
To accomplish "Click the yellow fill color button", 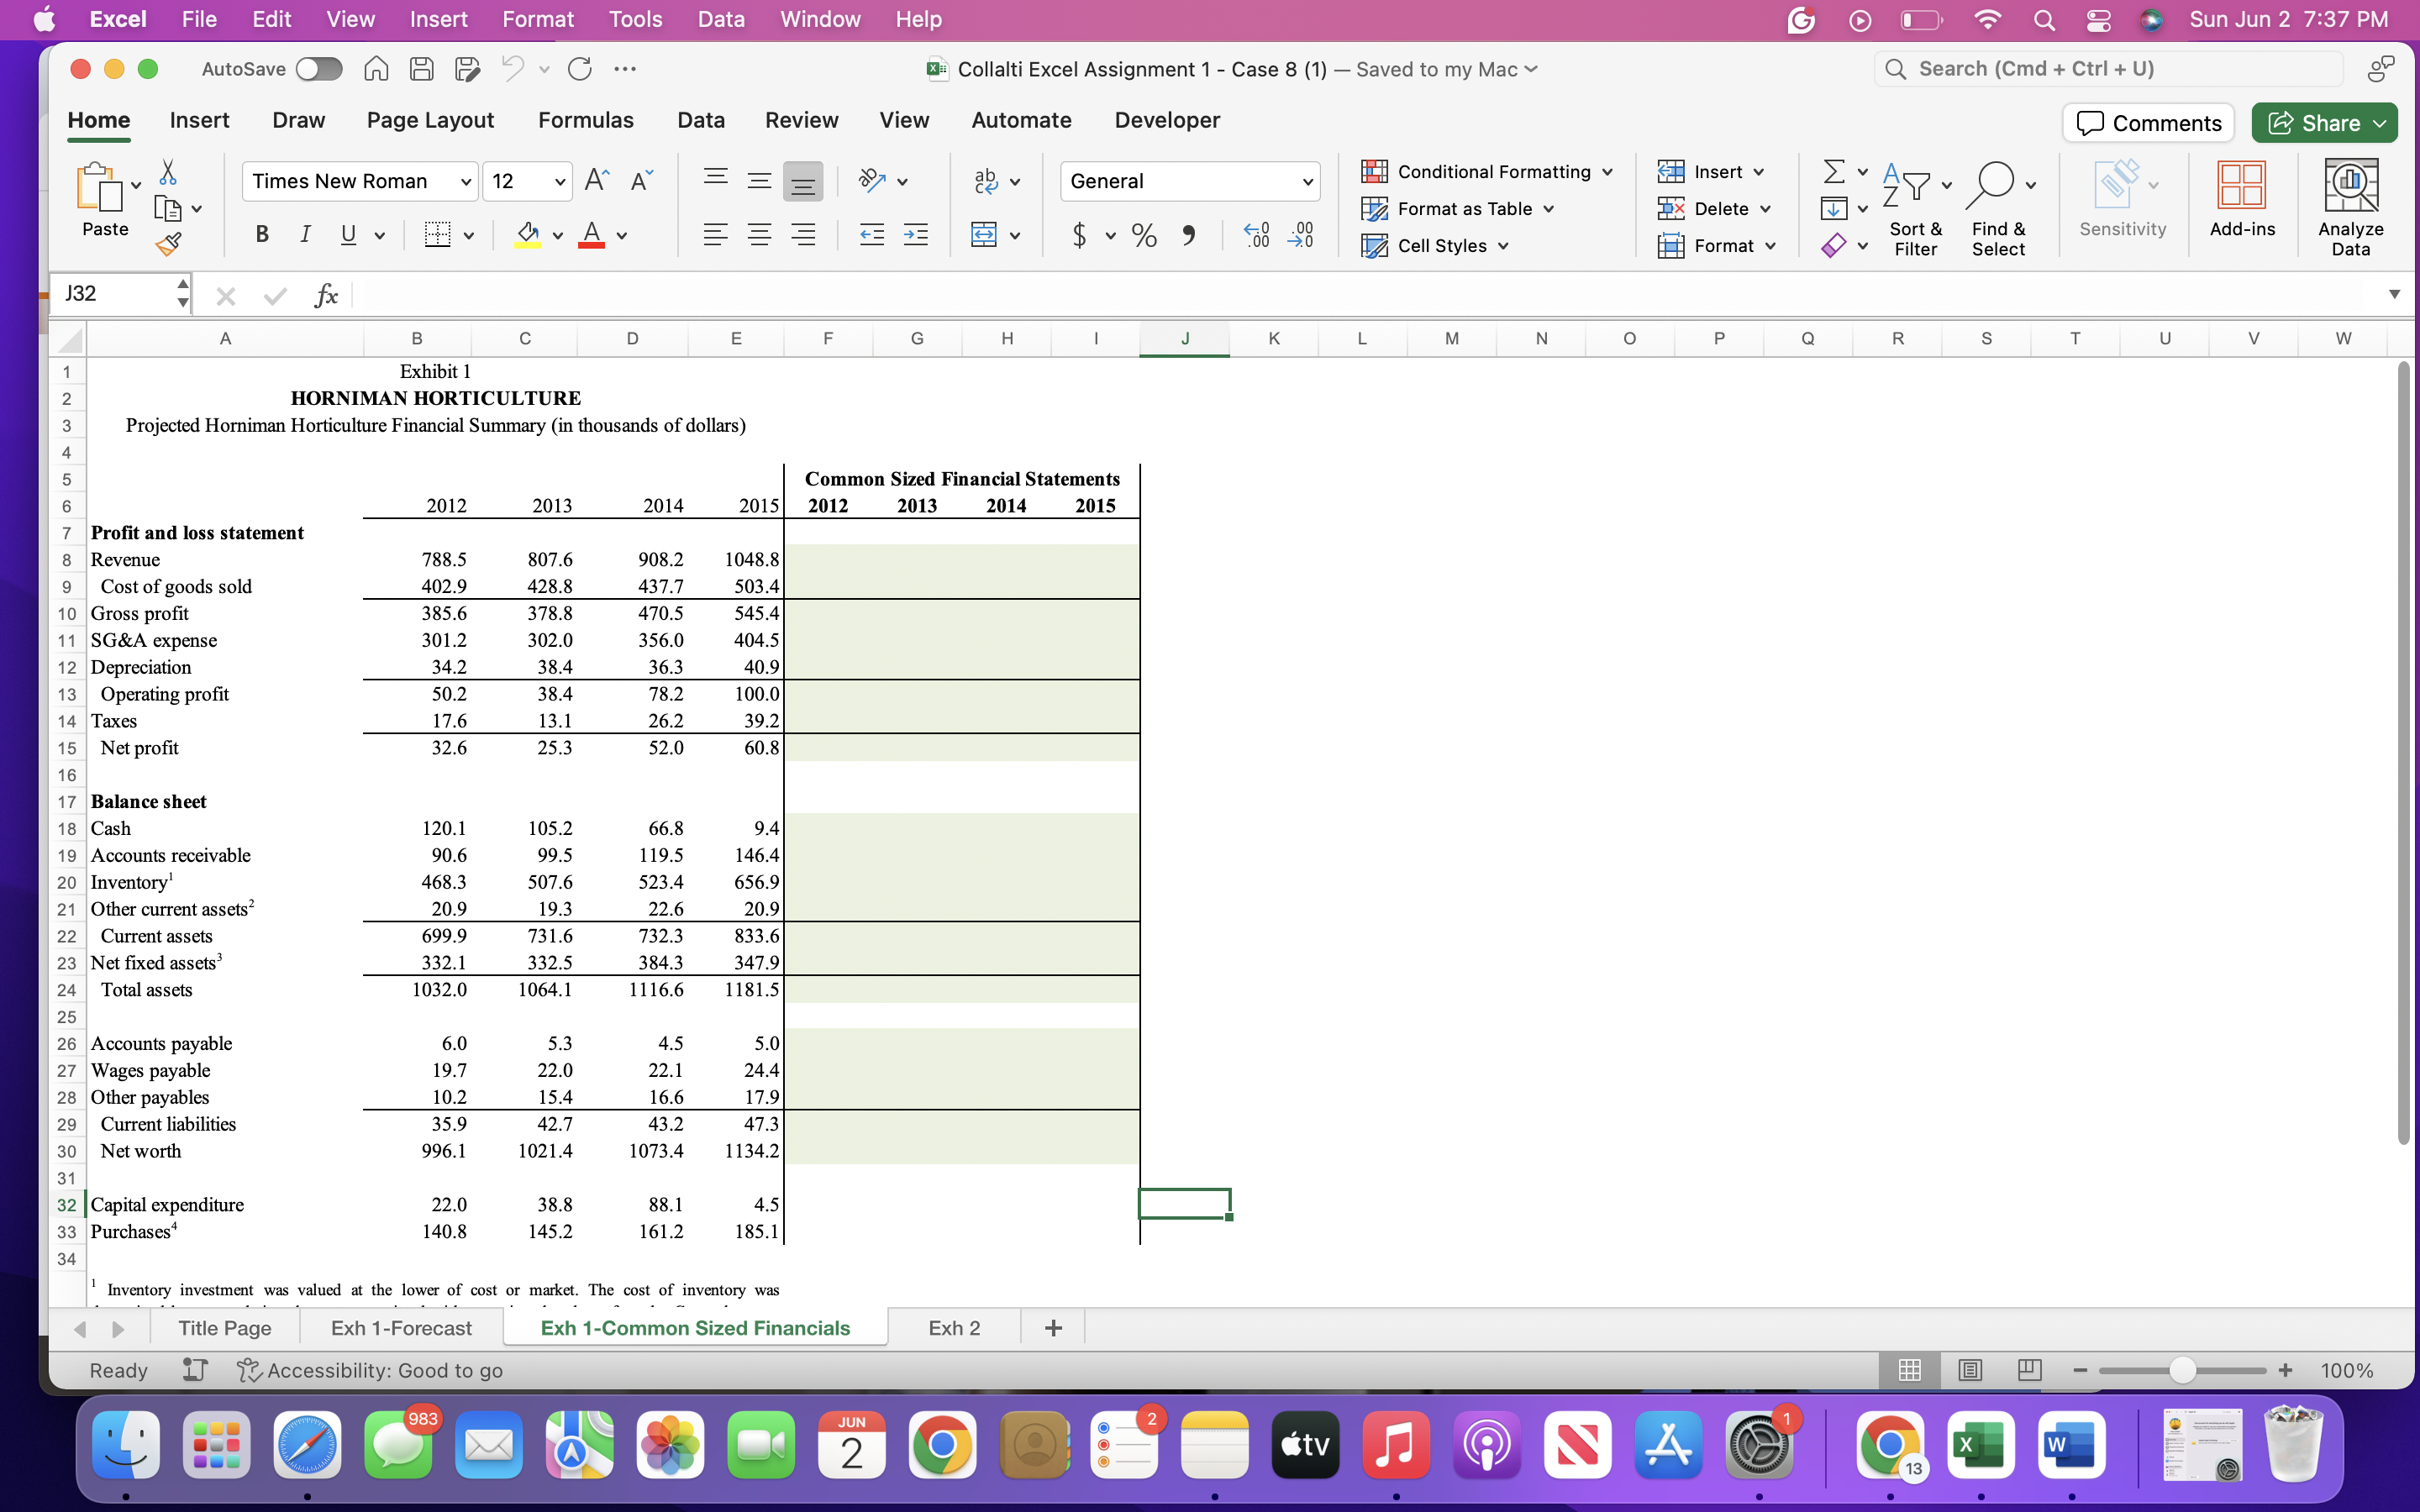I will (x=527, y=235).
